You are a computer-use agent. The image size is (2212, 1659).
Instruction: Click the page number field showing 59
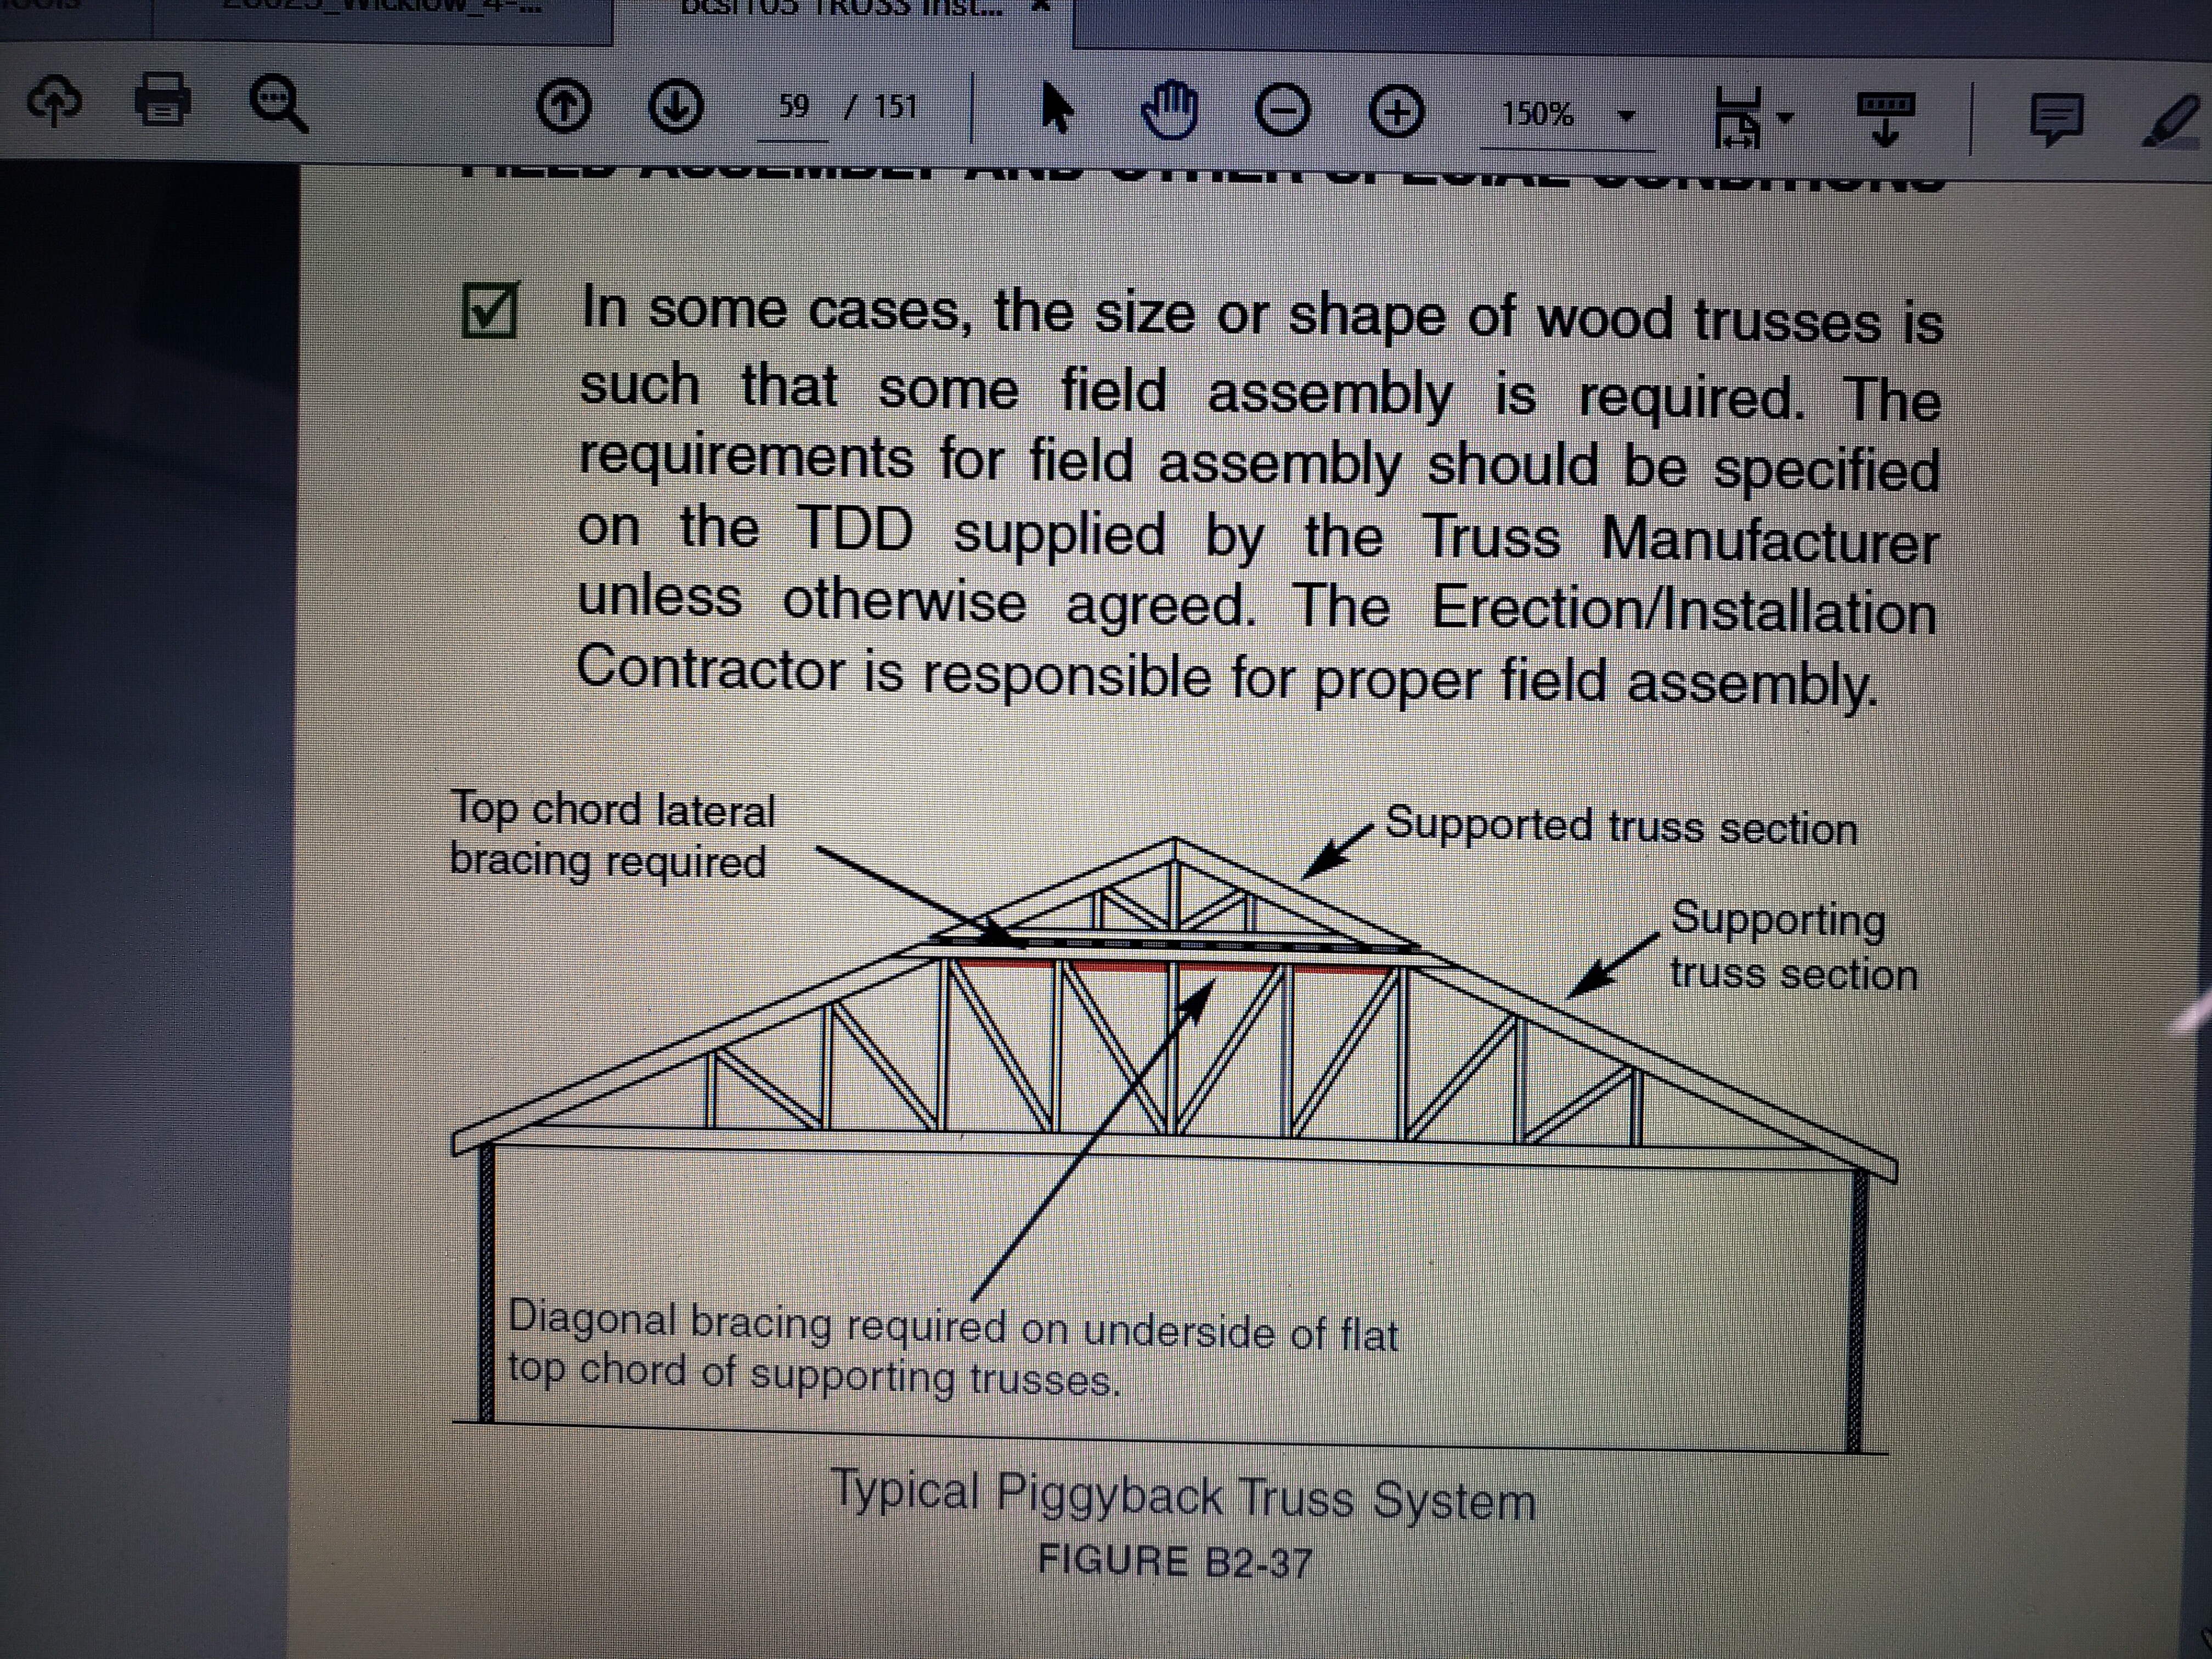[x=793, y=108]
